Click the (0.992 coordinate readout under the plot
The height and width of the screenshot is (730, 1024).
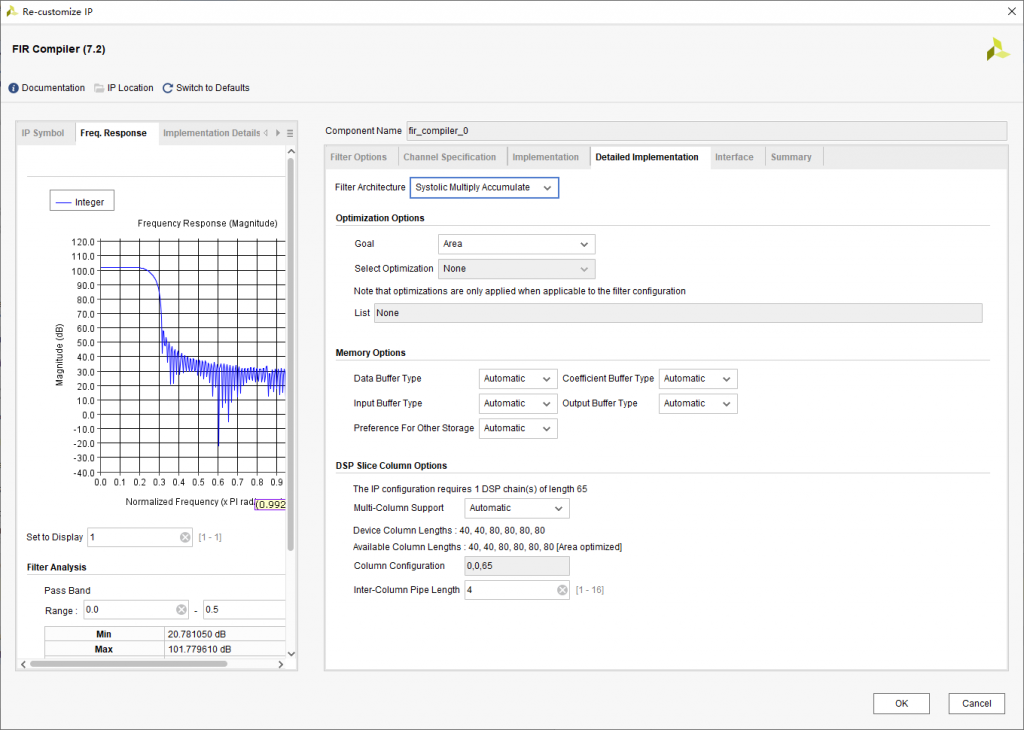(x=270, y=504)
